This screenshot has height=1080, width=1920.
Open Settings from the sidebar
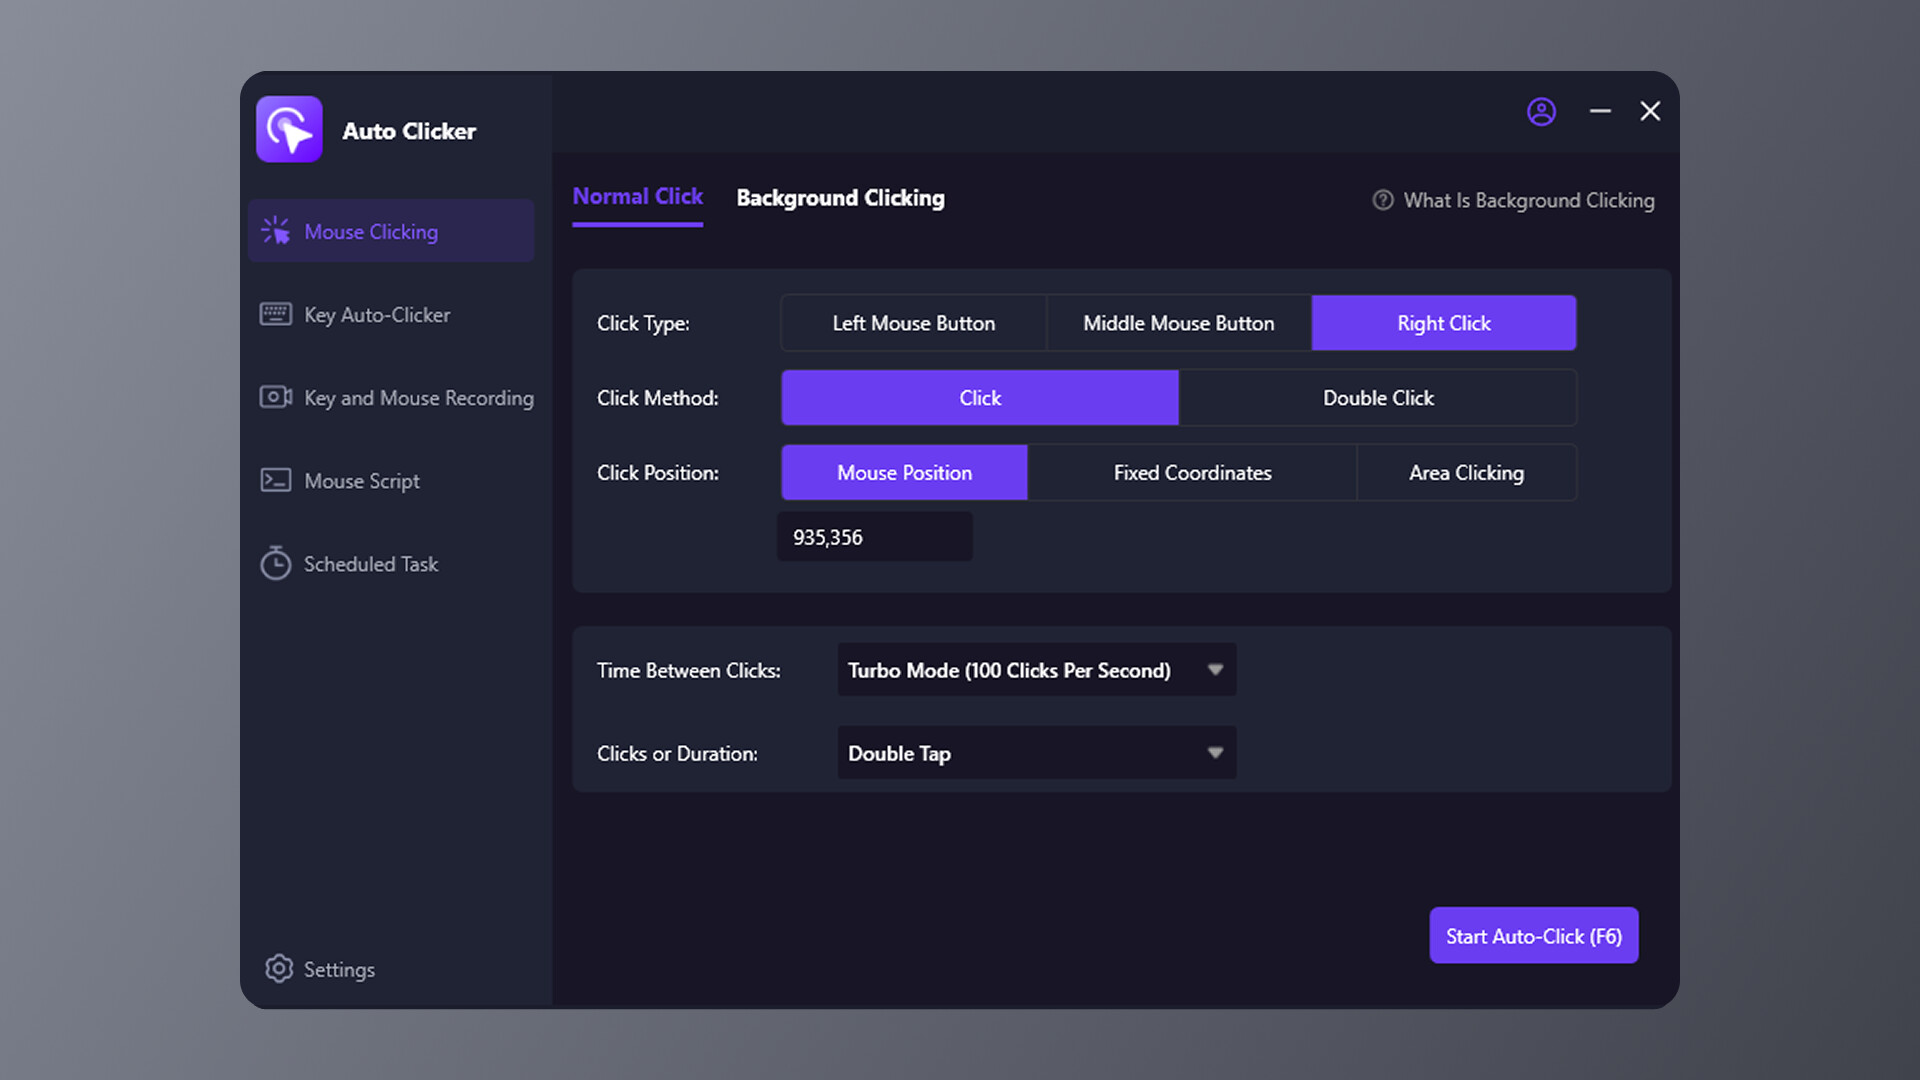point(338,969)
